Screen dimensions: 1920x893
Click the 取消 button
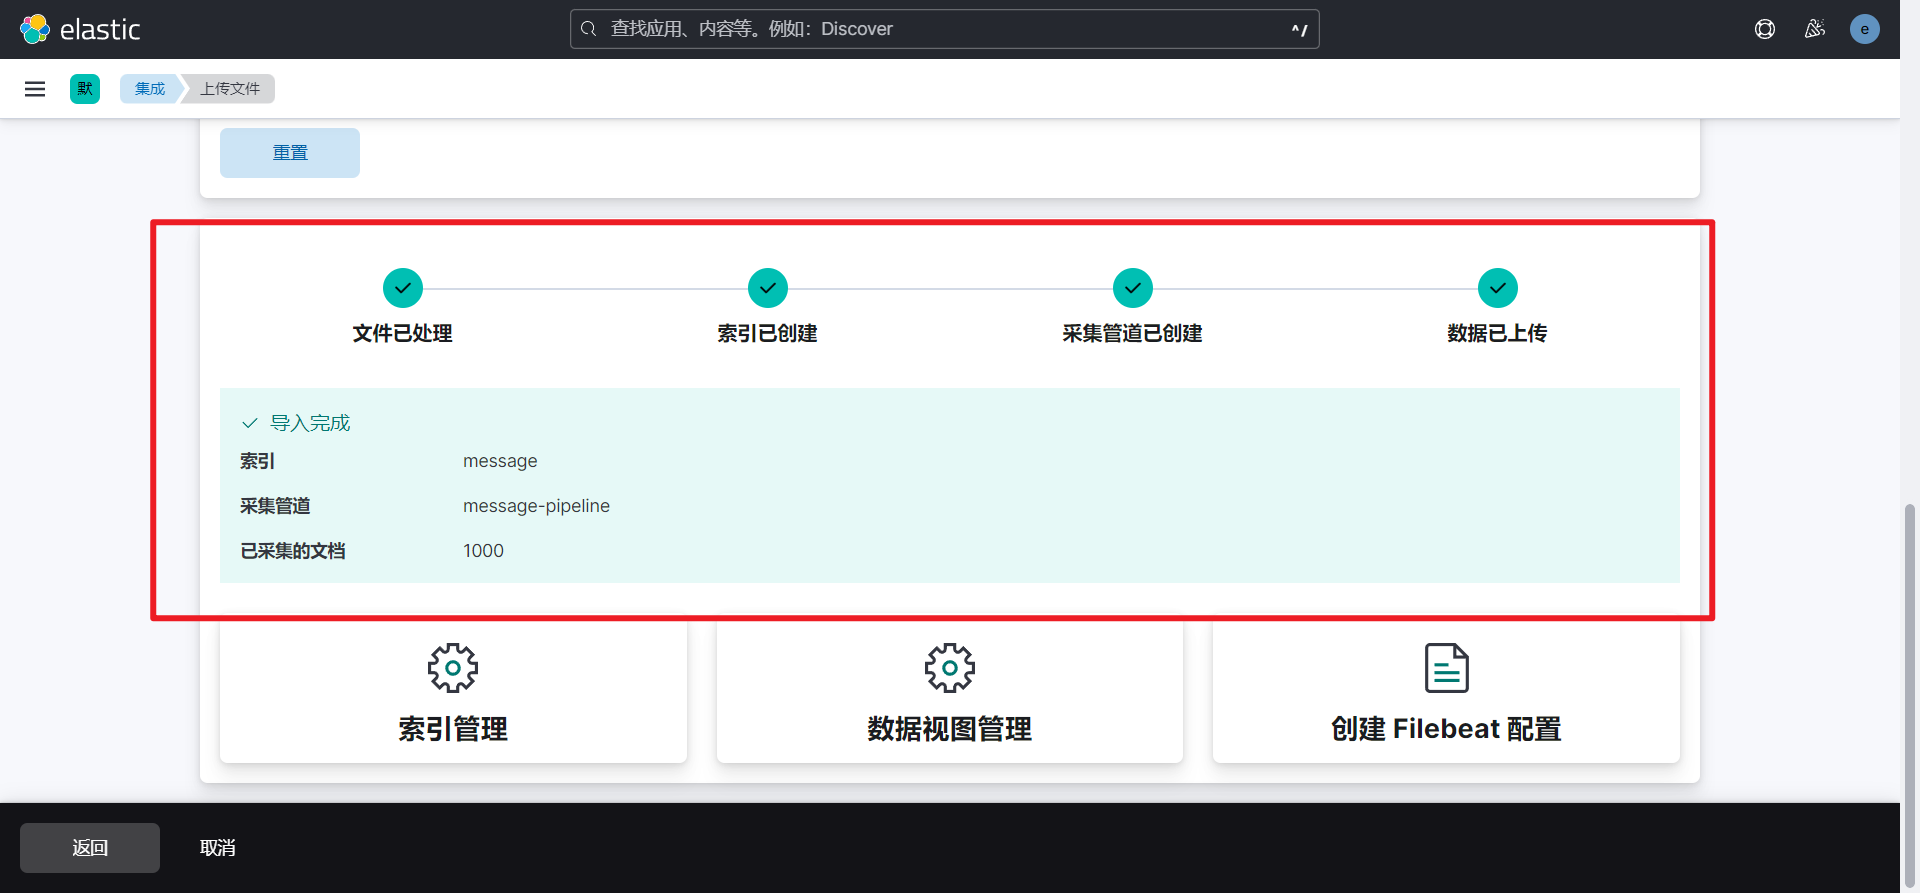tap(218, 848)
